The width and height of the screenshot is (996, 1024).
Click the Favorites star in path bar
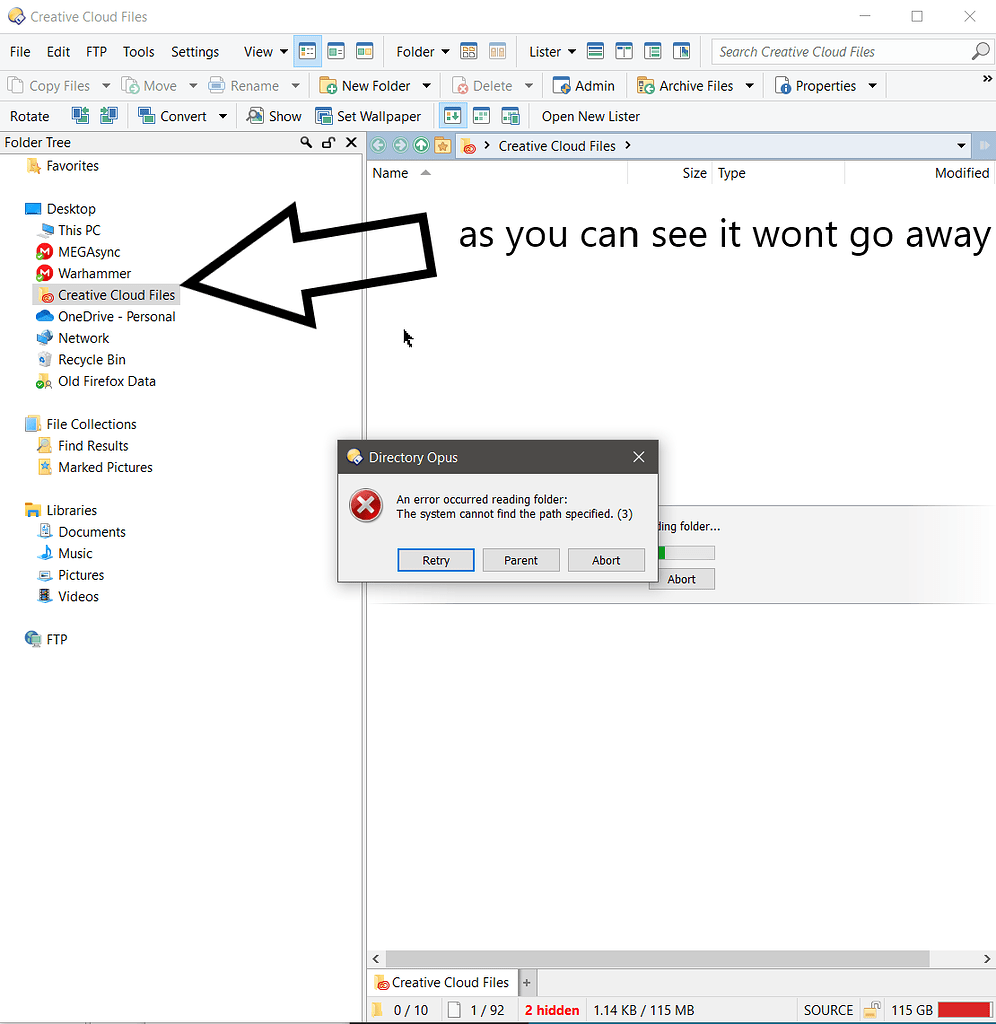point(442,146)
